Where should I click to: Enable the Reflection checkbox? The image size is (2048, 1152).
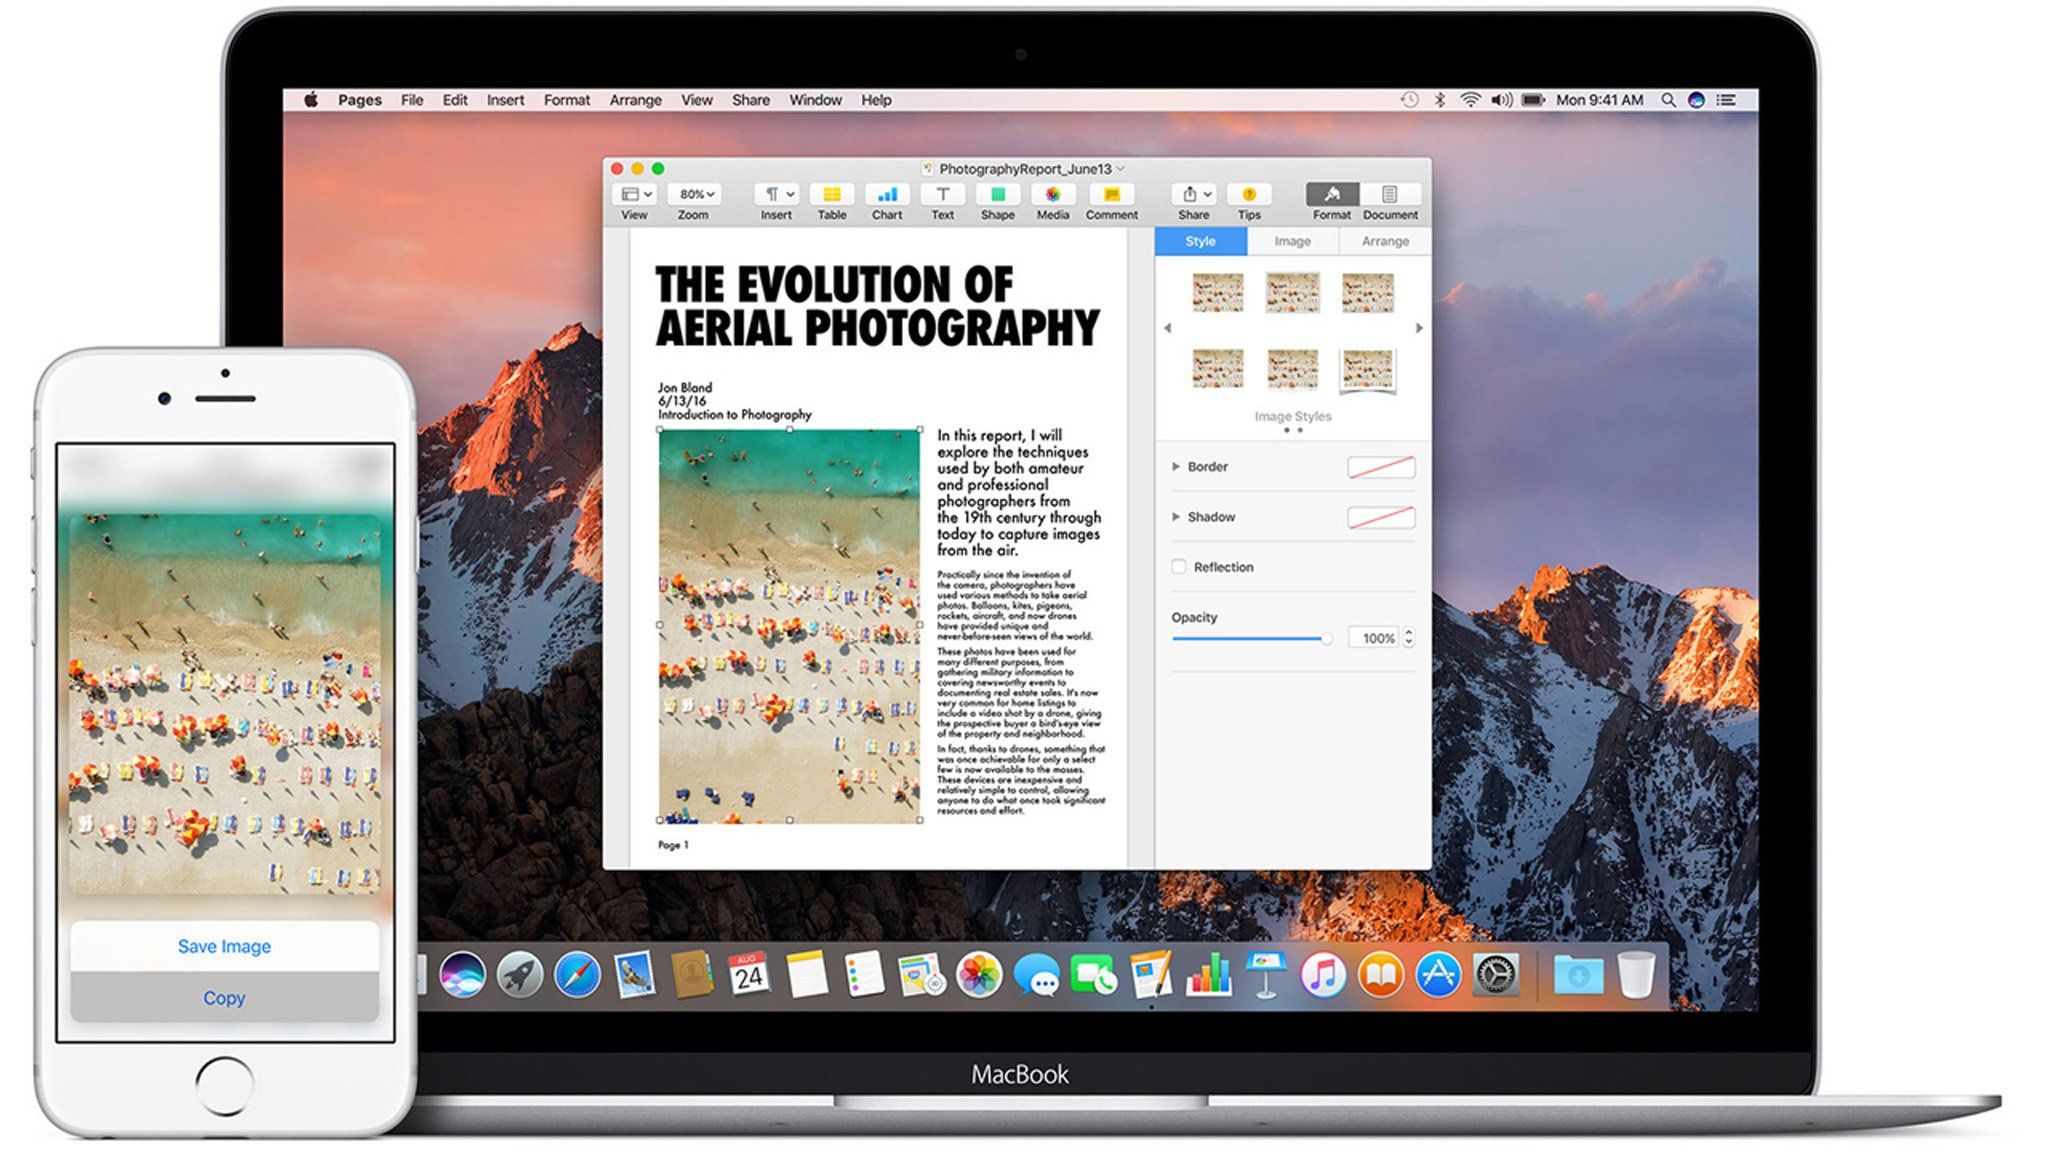(1179, 567)
